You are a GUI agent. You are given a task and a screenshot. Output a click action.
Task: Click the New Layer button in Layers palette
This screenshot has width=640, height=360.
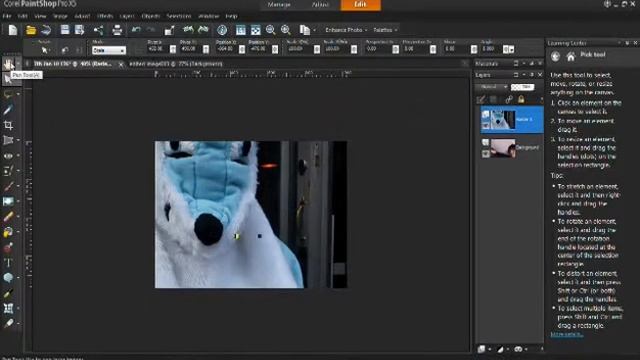[482, 349]
